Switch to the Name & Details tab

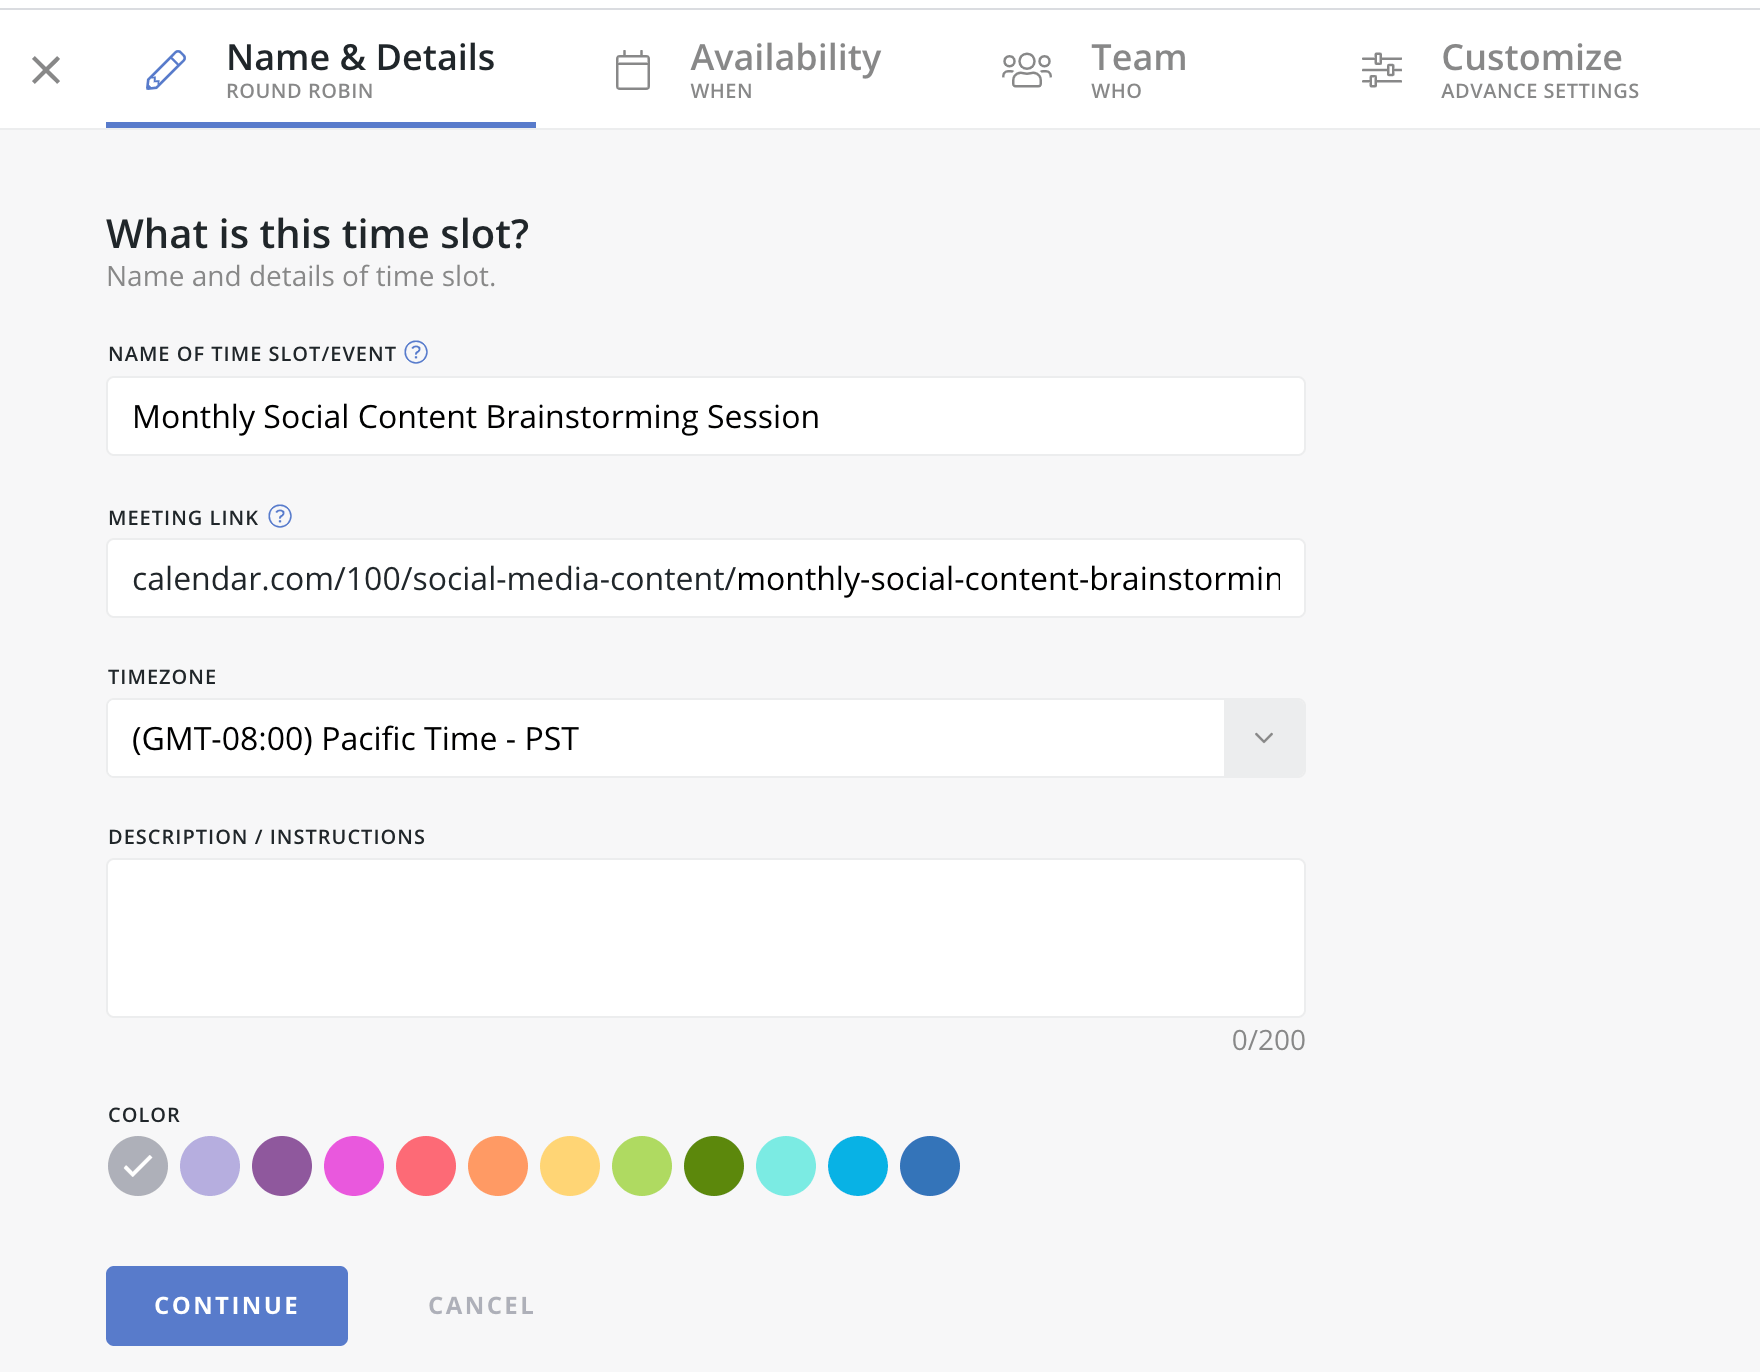(321, 70)
